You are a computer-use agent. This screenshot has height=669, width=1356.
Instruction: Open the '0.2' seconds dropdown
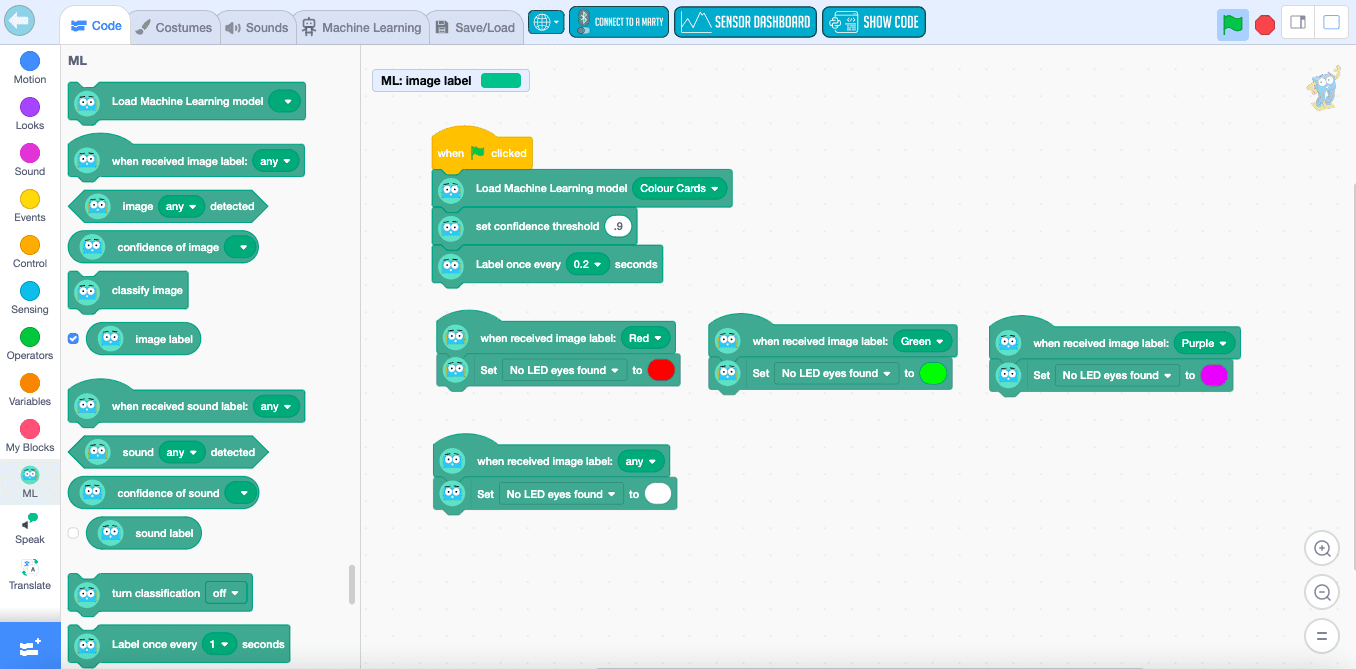(x=587, y=265)
